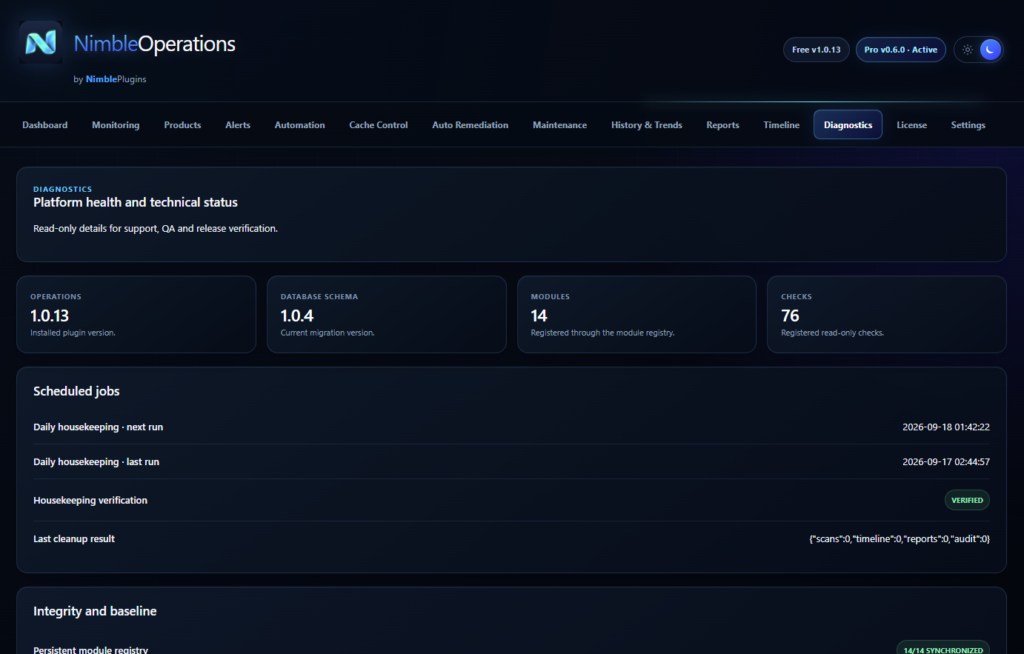Go to the Settings tab
The height and width of the screenshot is (654, 1024).
[x=967, y=125]
